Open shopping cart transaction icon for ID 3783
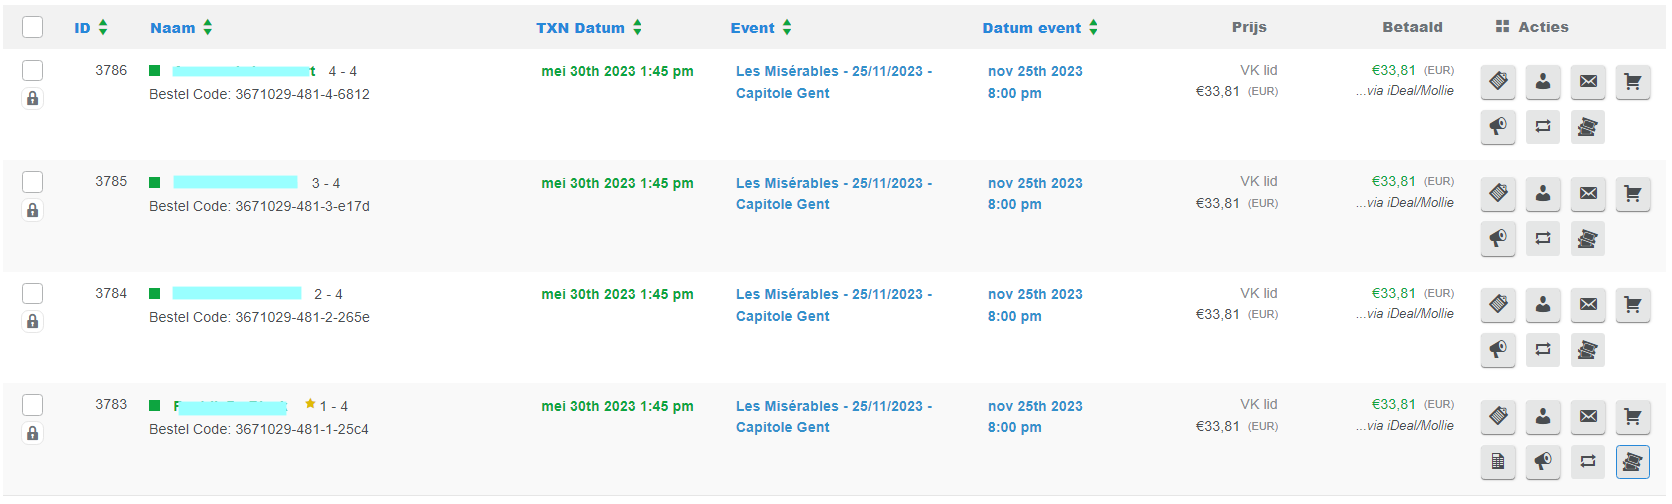 (x=1633, y=417)
